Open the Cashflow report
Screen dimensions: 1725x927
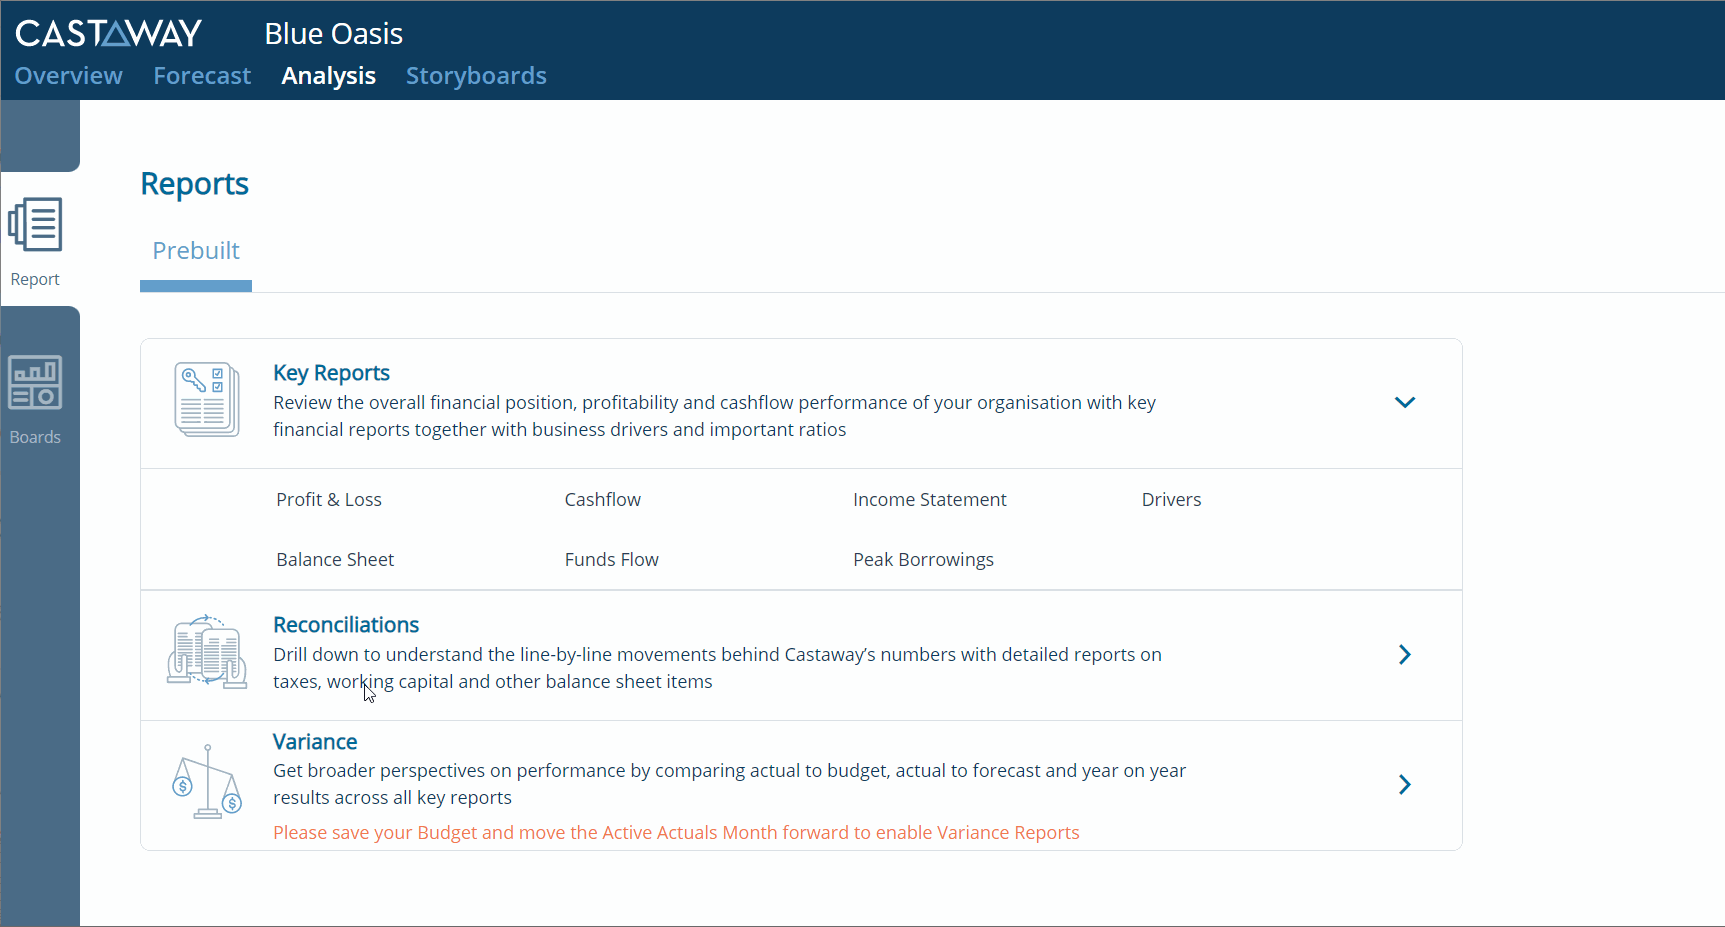(602, 499)
